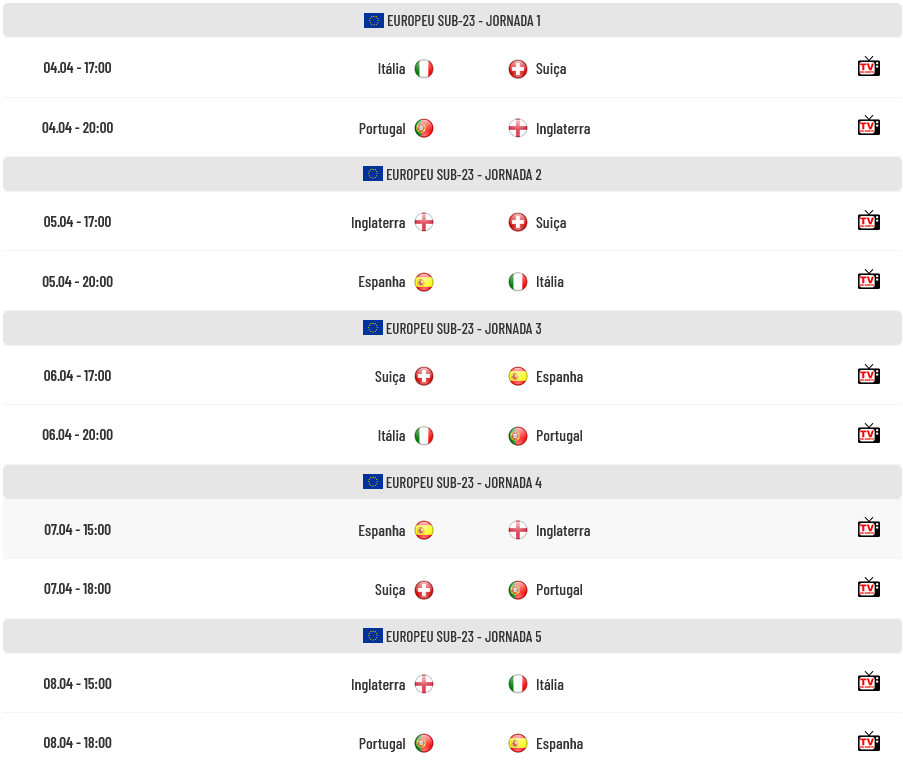Screen dimensions: 903x775
Task: Open the TV icon for Inglaterra vs Itália match
Action: (868, 682)
